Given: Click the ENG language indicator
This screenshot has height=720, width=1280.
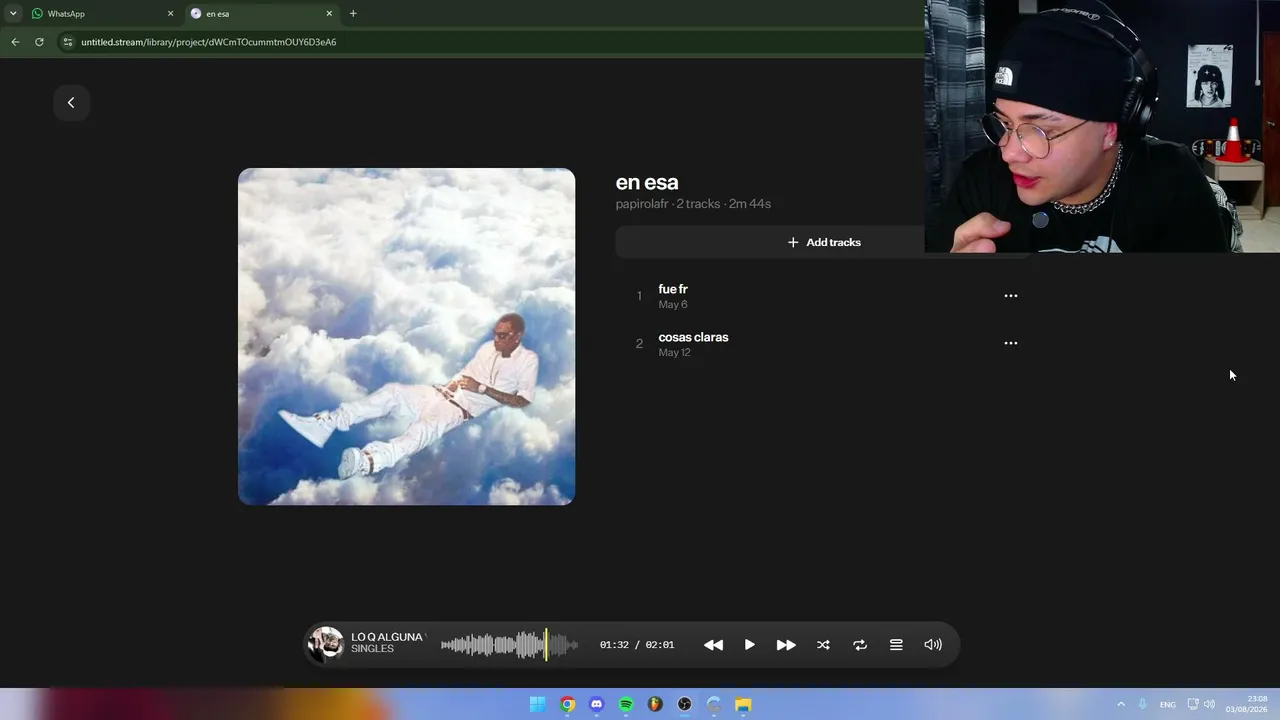Looking at the screenshot, I should coord(1167,705).
